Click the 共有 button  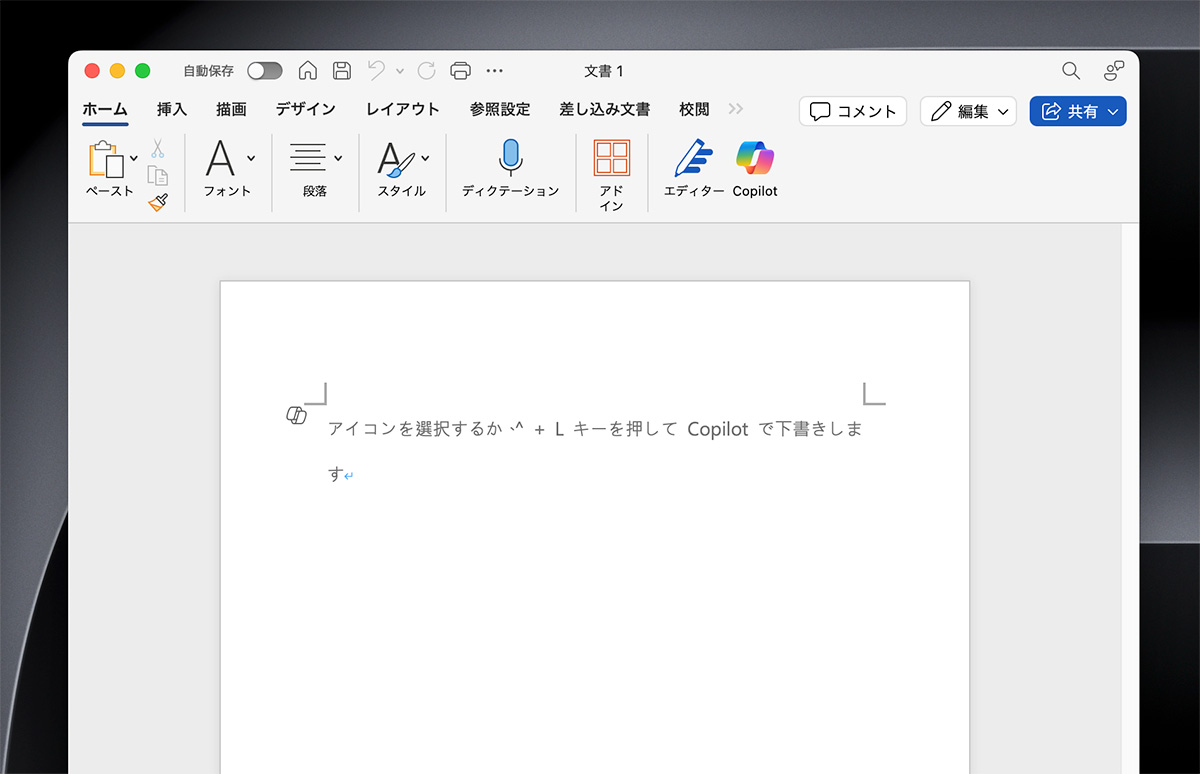(x=1078, y=111)
